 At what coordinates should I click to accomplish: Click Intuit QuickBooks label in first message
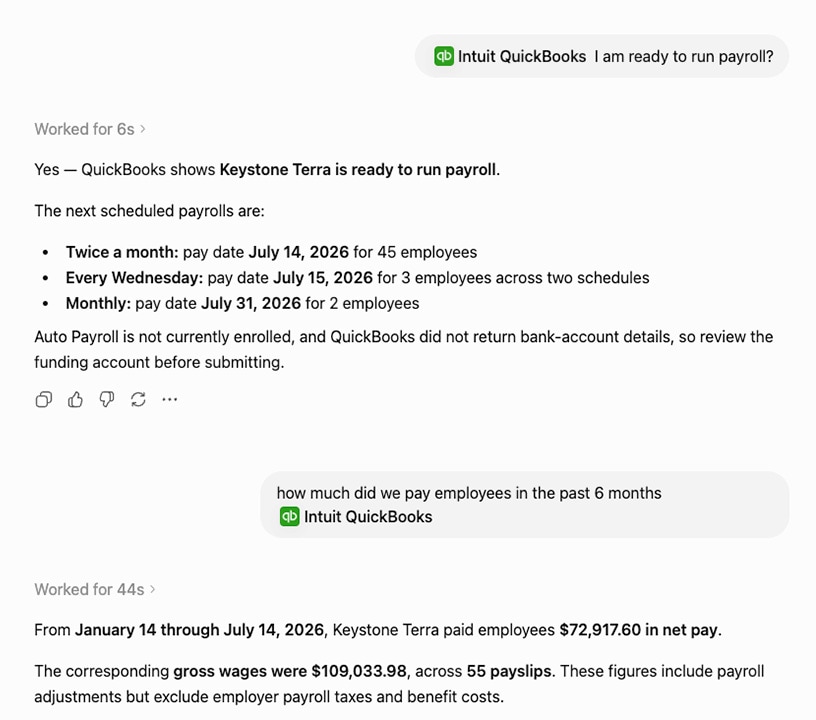[x=522, y=56]
